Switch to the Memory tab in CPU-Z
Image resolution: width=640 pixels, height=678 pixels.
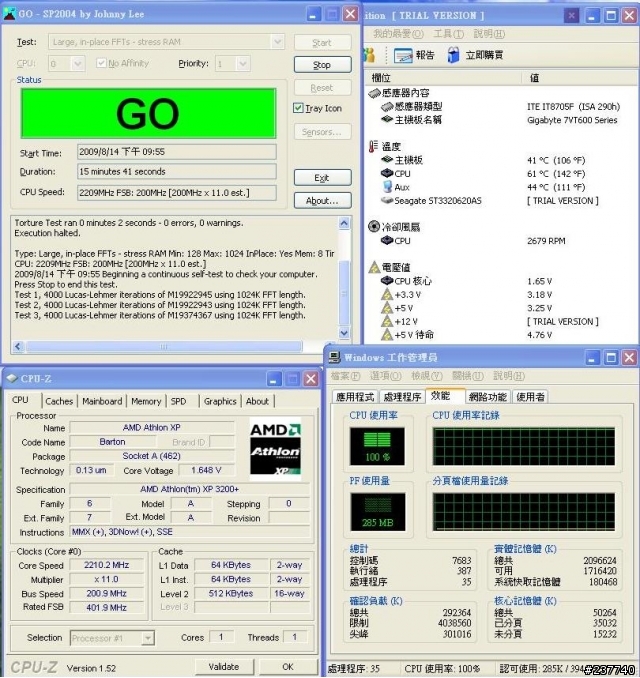point(146,401)
